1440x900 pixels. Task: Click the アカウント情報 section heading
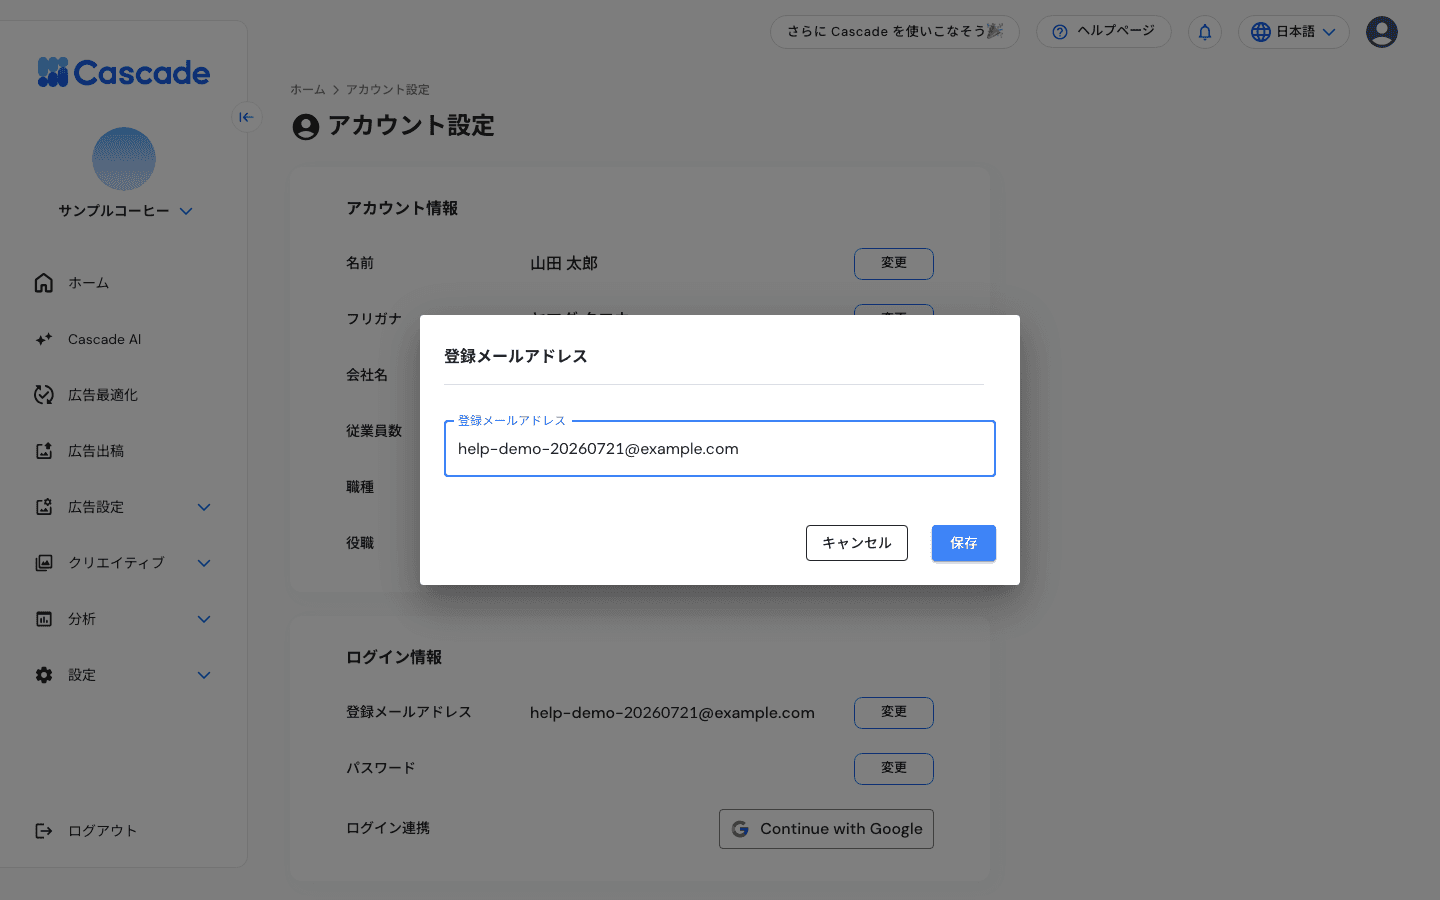[402, 208]
